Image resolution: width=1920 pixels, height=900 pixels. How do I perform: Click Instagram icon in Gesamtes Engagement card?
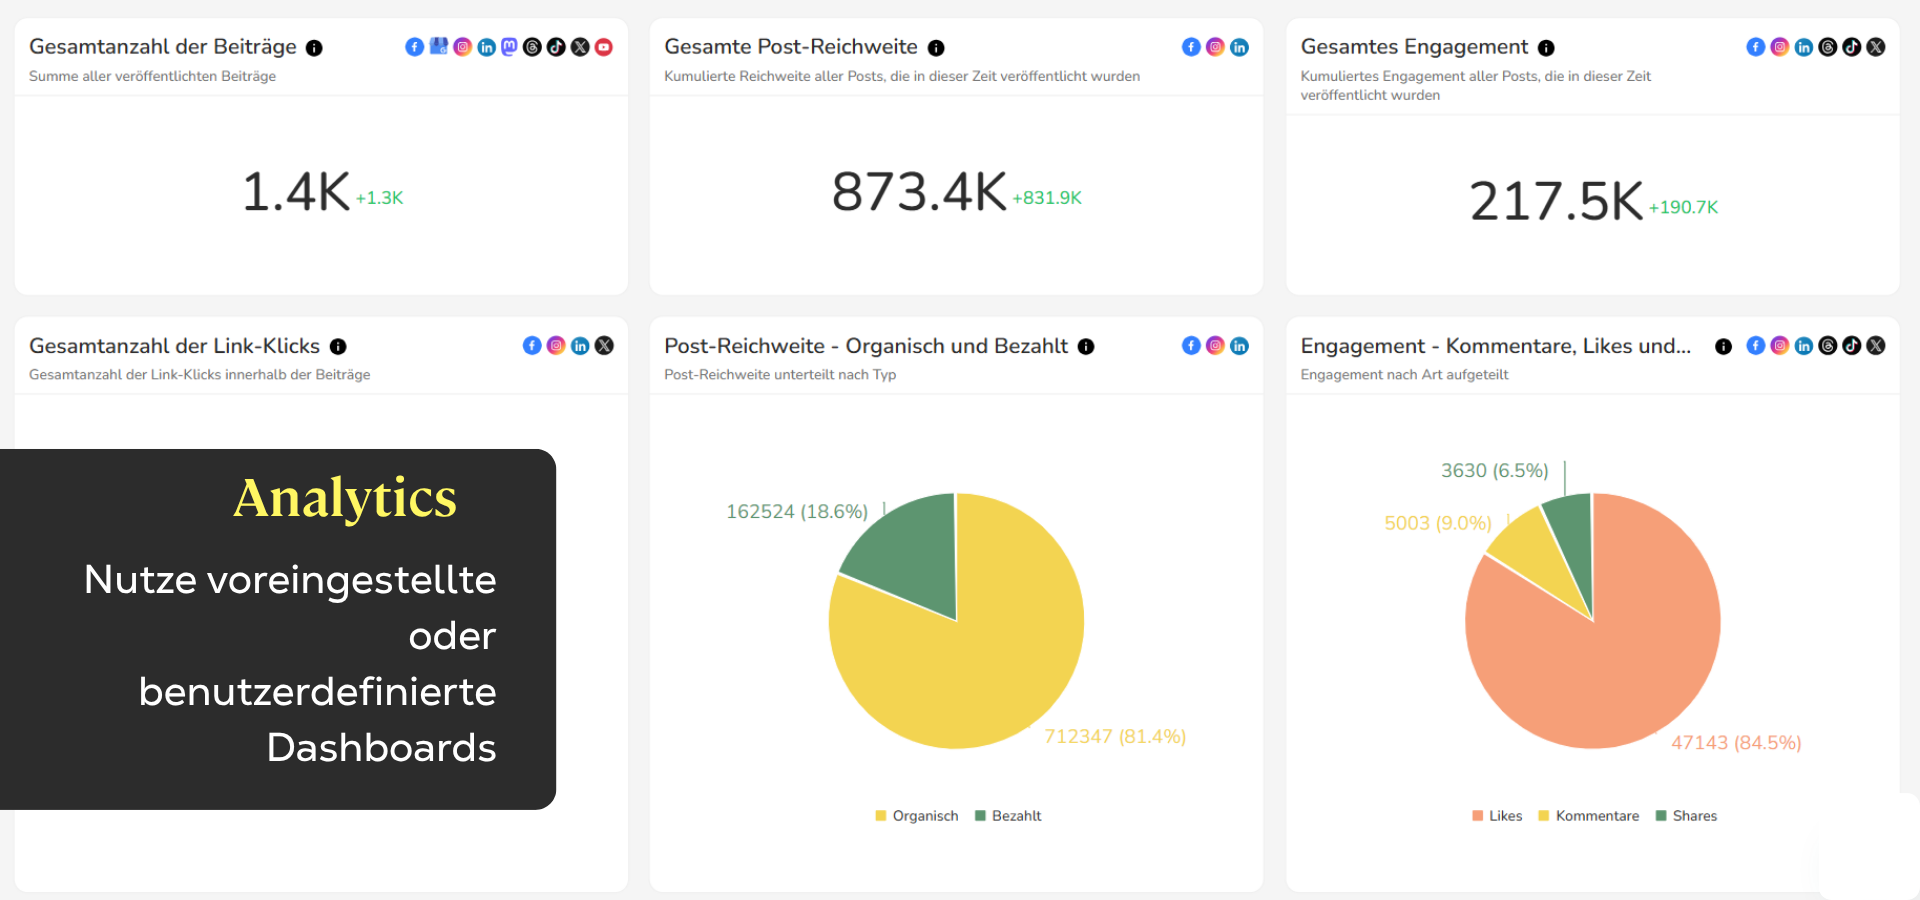1780,47
